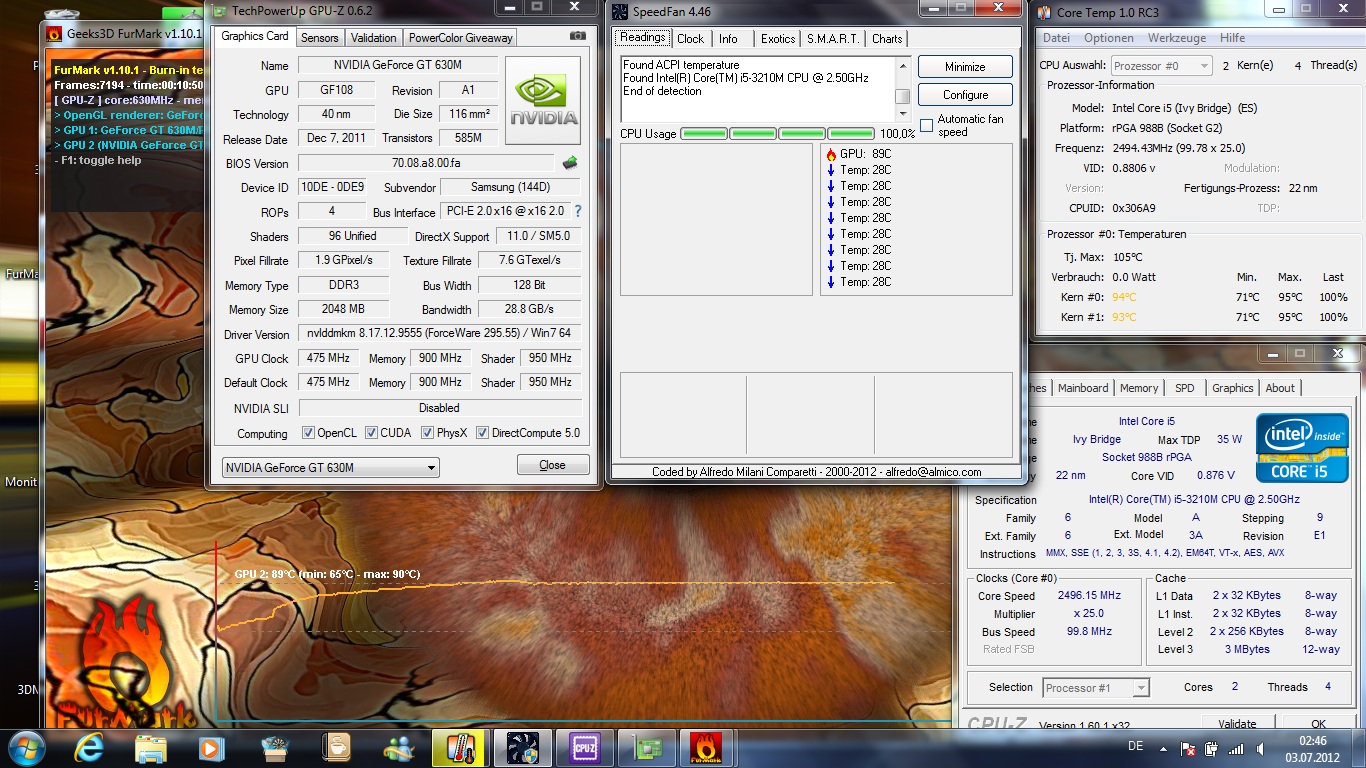Click the BIOS Version field 70.08.a8.00.fa
1366x768 pixels.
click(427, 163)
